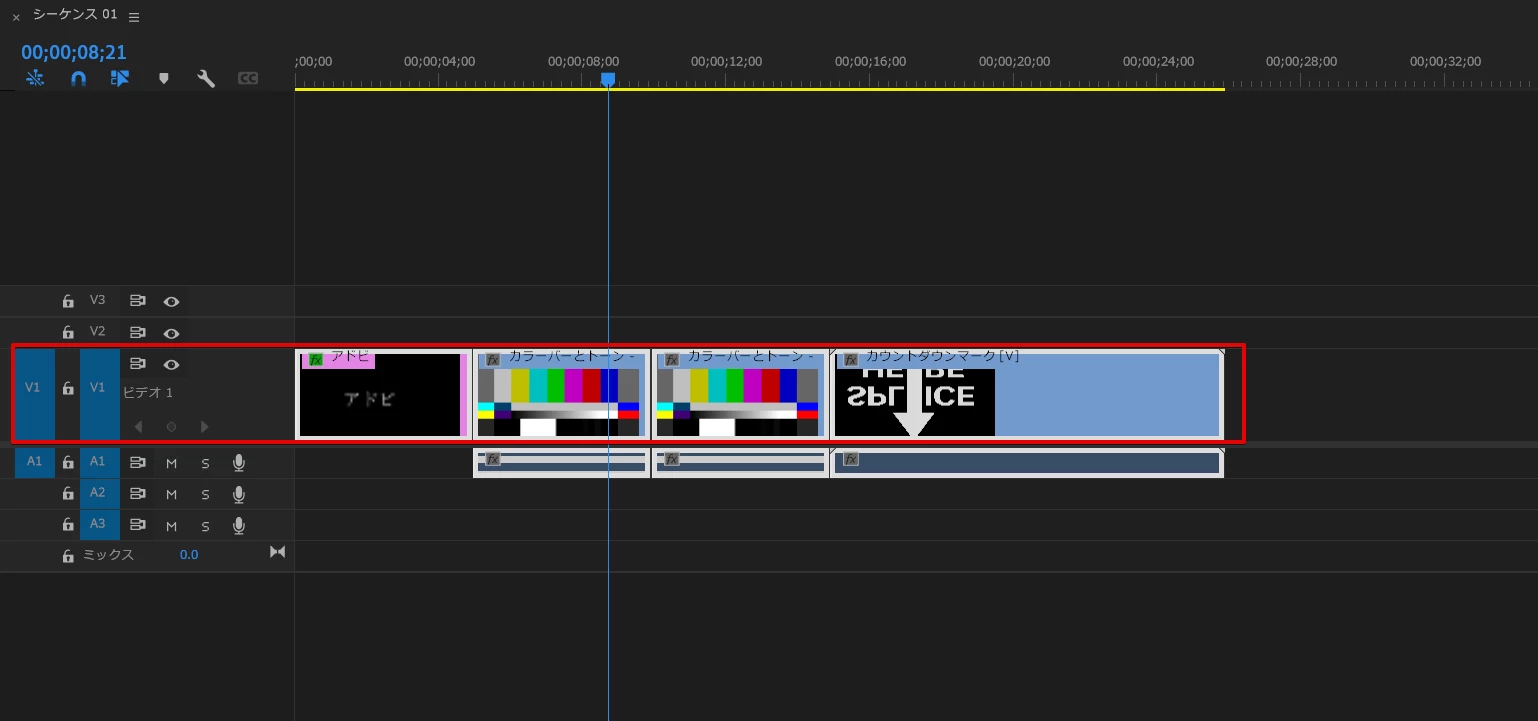Toggle the A1 track target button
1538x721 pixels.
pos(99,463)
